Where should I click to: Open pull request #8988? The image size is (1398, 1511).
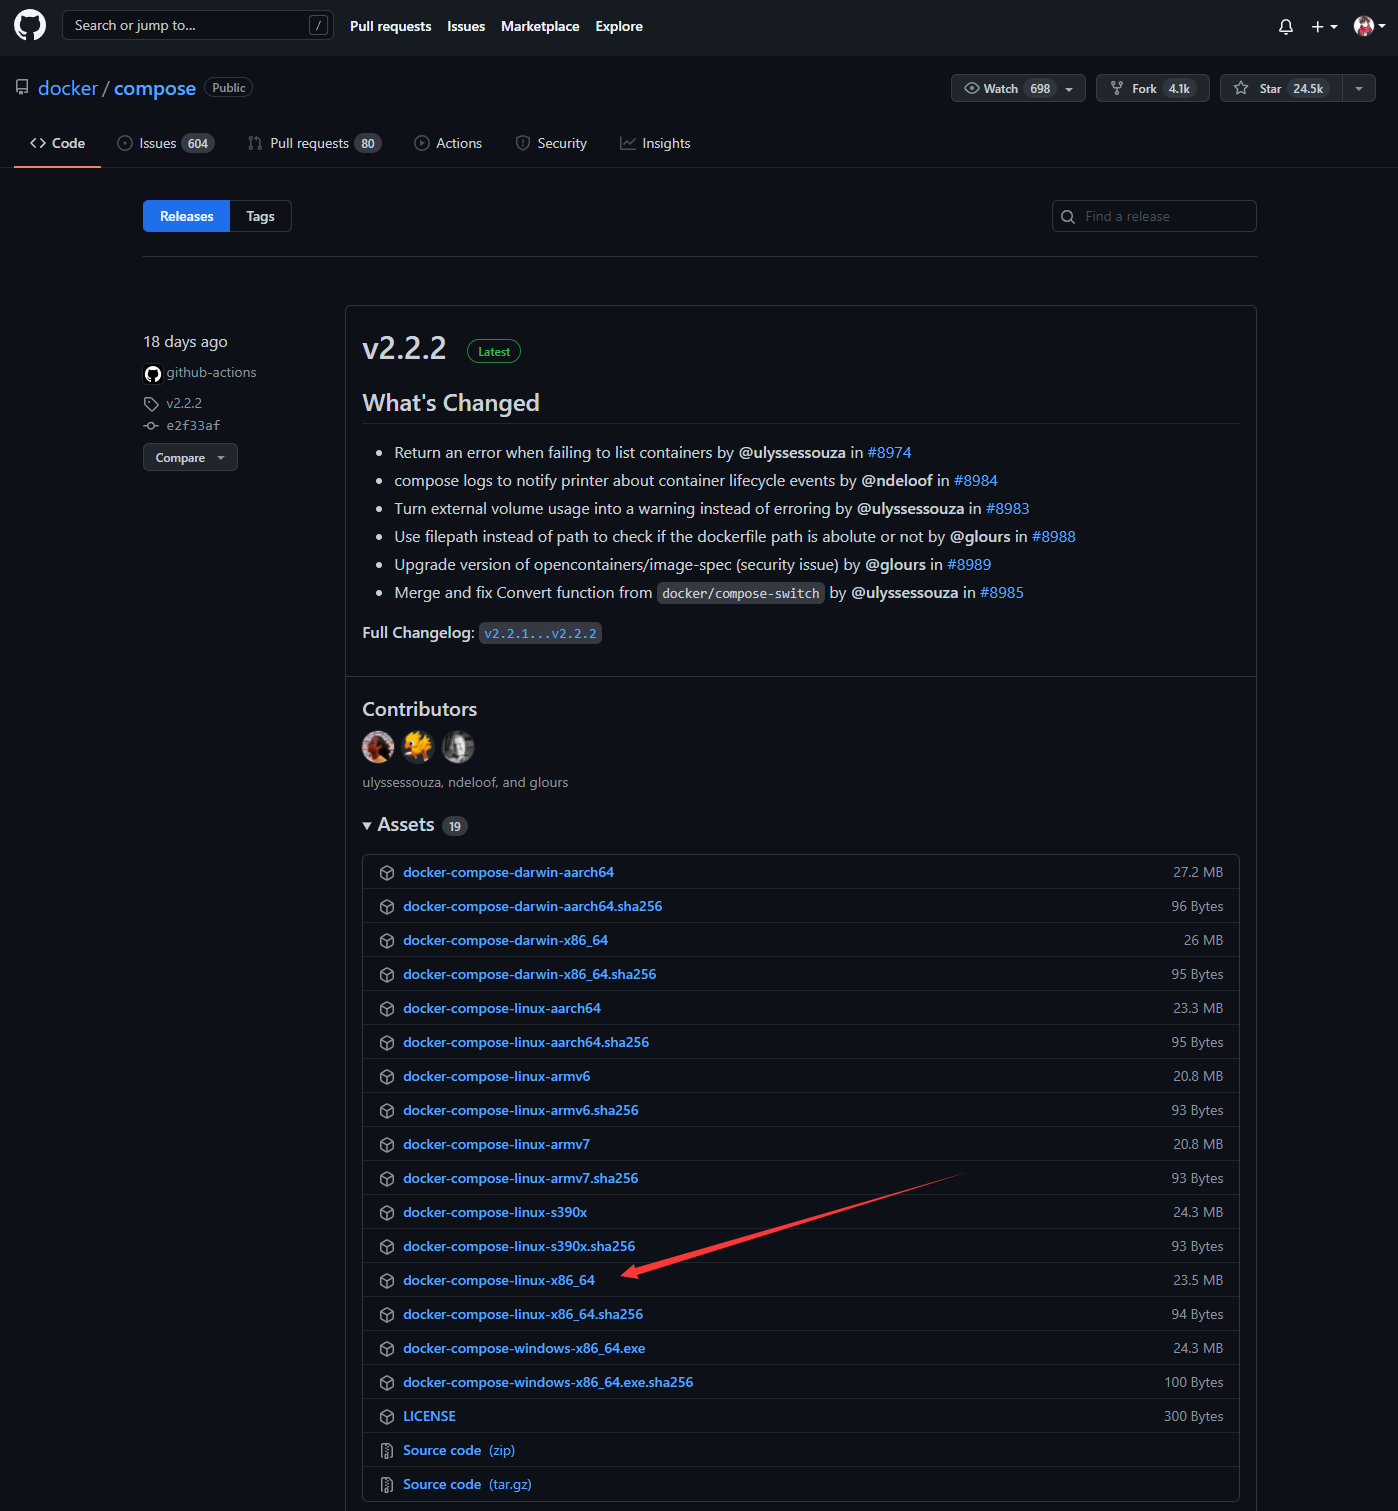1054,537
